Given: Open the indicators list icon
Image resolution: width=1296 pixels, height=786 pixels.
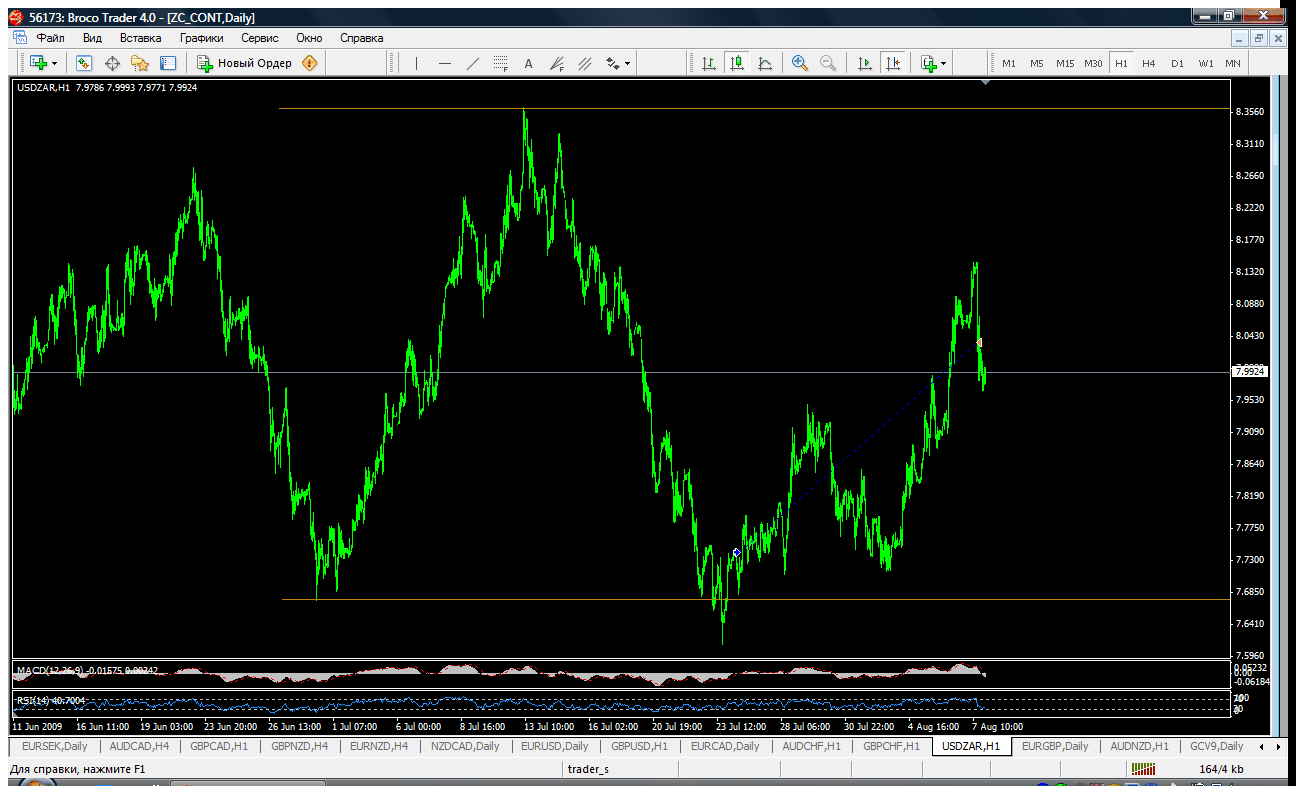Looking at the screenshot, I should point(929,63).
